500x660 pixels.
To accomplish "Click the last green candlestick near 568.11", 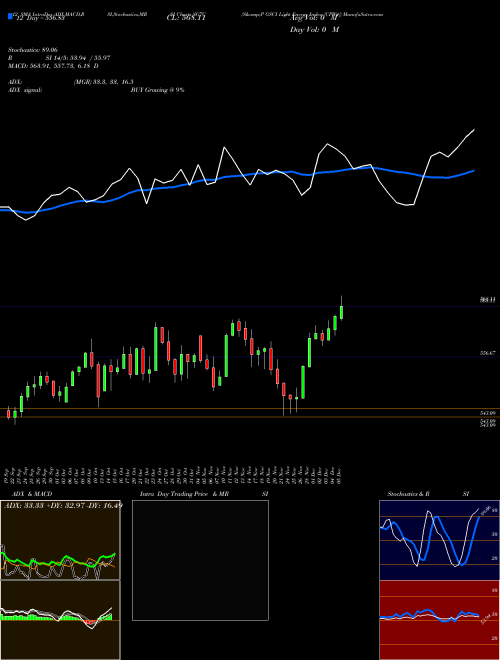I will tap(341, 312).
